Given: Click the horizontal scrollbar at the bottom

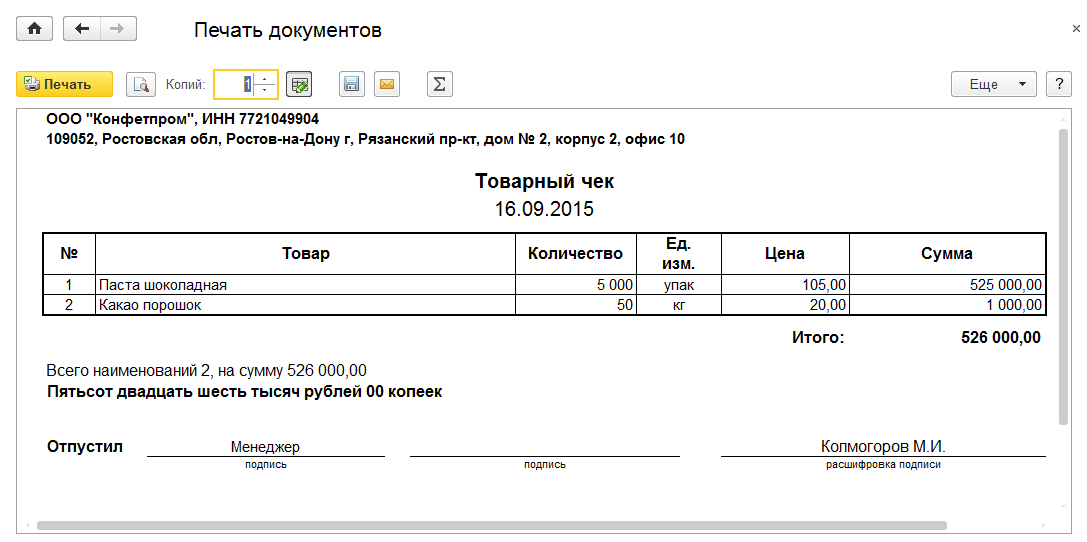Looking at the screenshot, I should (490, 525).
